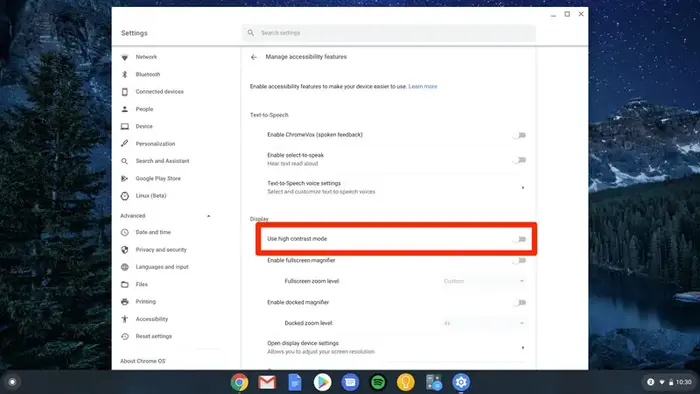This screenshot has width=700, height=394.
Task: Open the calculator-style app in the shelf
Action: pos(433,382)
